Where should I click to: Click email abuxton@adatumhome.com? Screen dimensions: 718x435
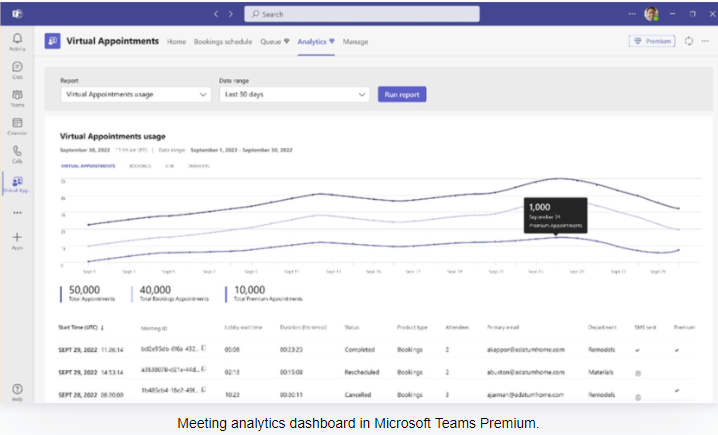click(526, 372)
